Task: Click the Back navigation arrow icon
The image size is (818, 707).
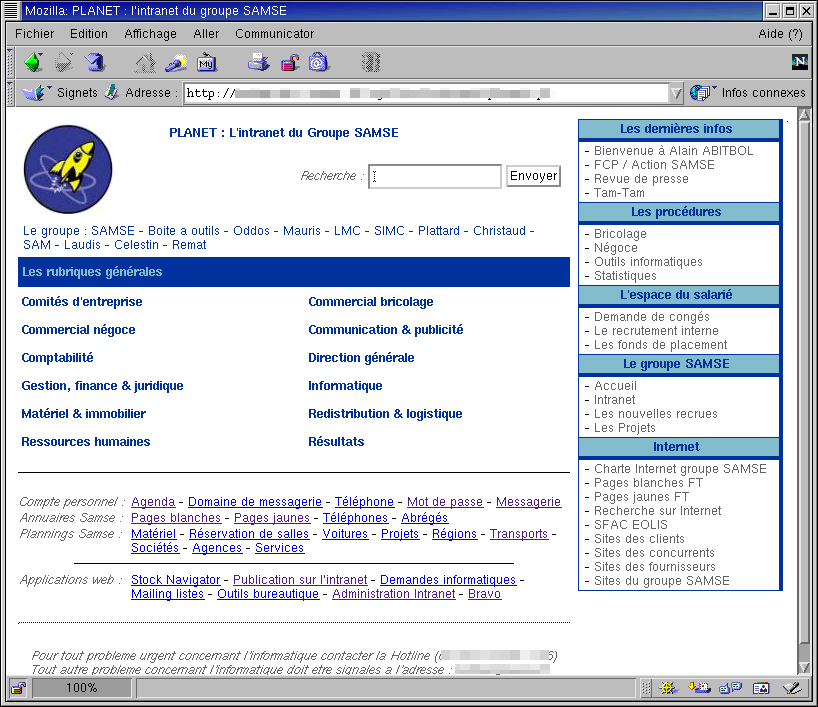Action: [x=33, y=63]
